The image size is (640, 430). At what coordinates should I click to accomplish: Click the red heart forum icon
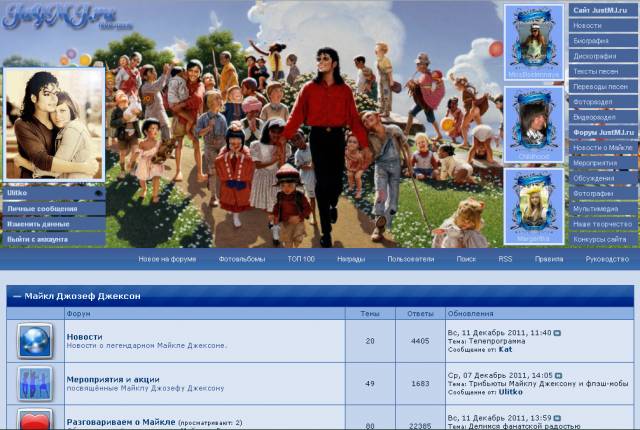pyautogui.click(x=34, y=420)
